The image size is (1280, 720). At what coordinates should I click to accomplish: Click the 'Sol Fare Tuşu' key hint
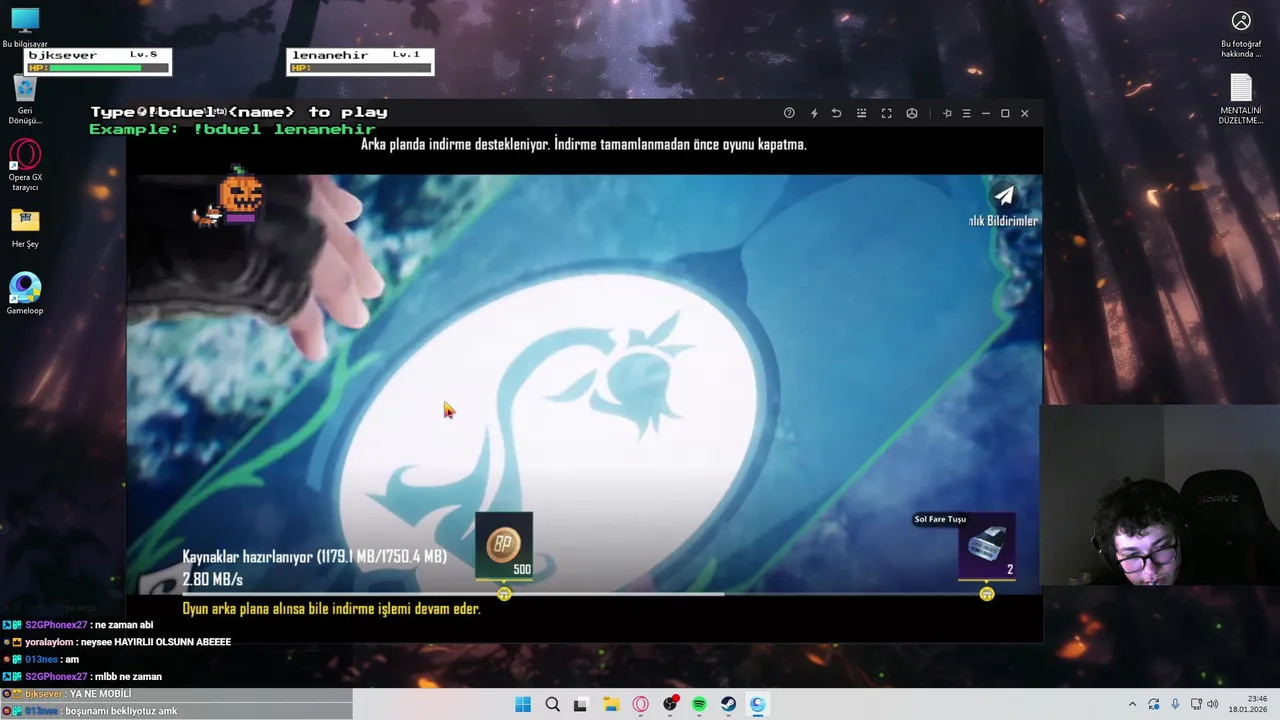940,519
